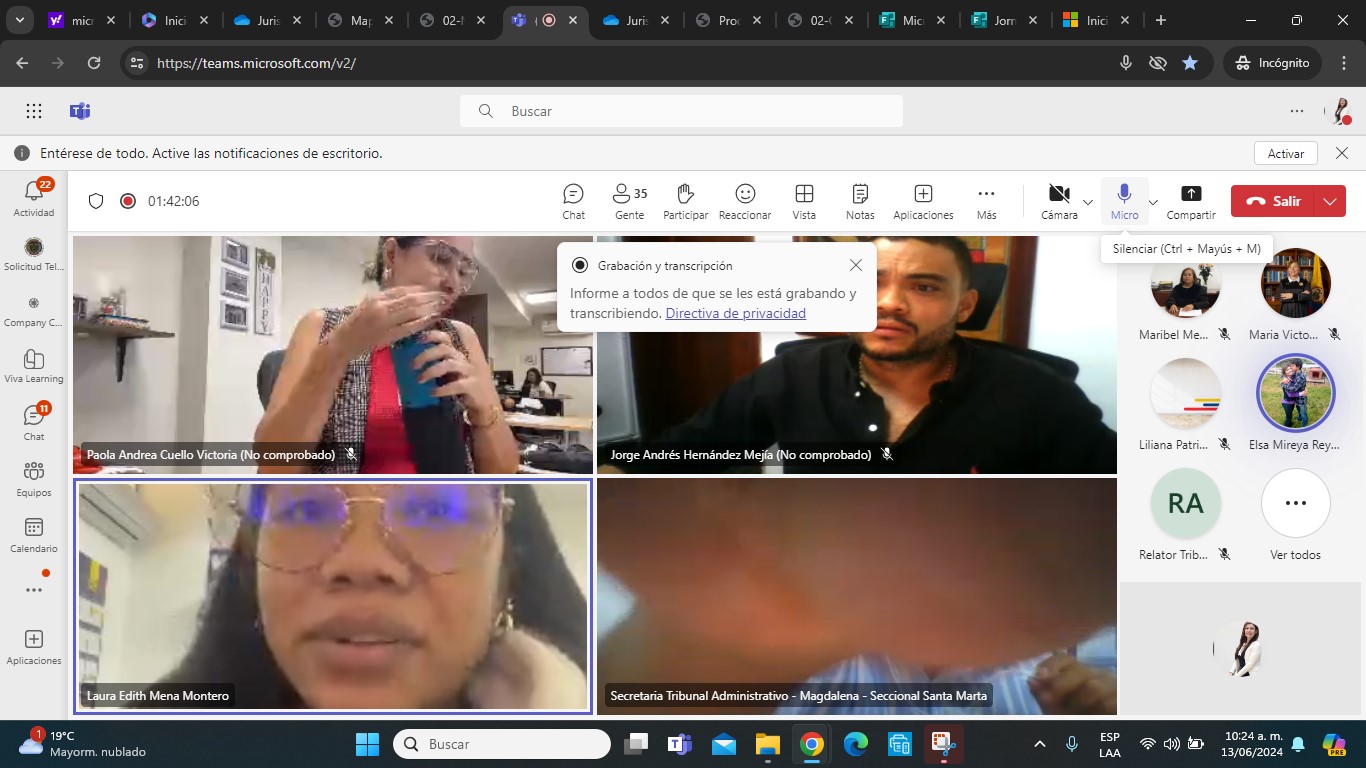The height and width of the screenshot is (768, 1366).
Task: Expand the Salir leave options arrow
Action: pos(1330,201)
